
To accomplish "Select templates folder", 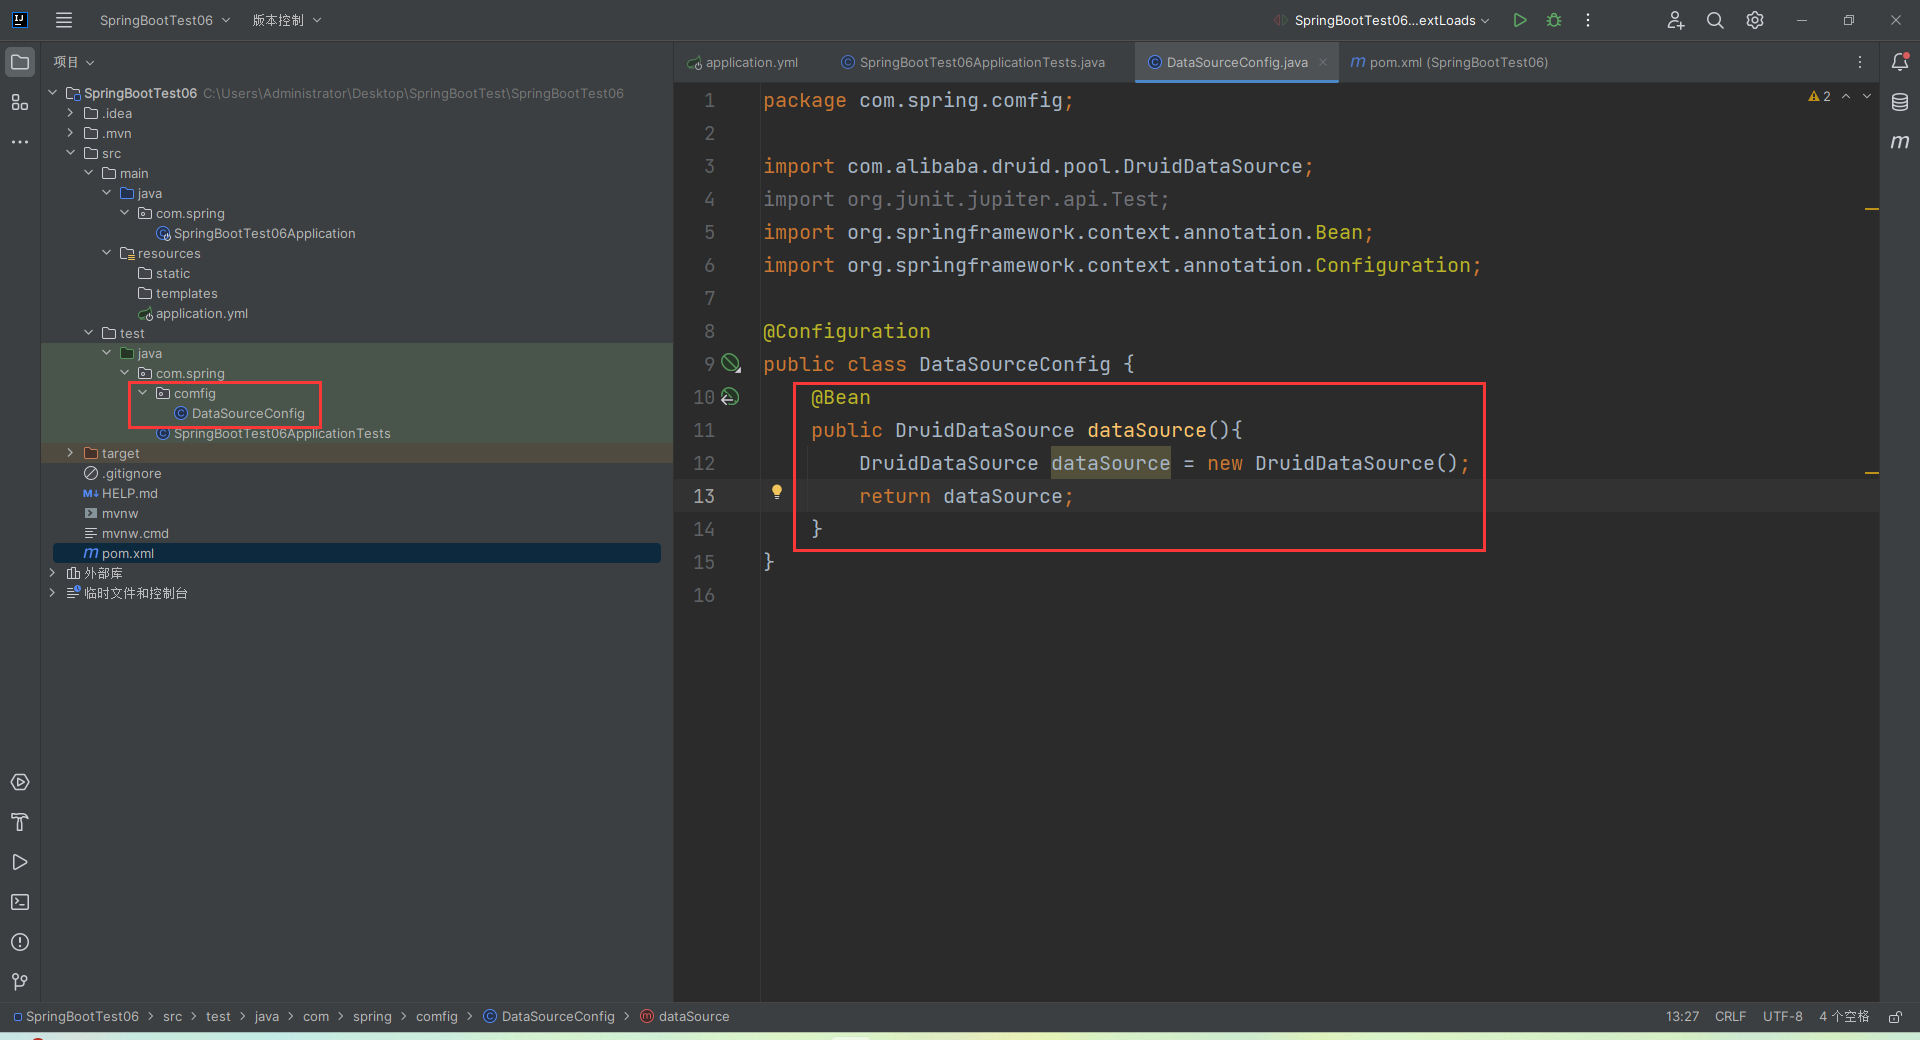I will click(x=186, y=293).
